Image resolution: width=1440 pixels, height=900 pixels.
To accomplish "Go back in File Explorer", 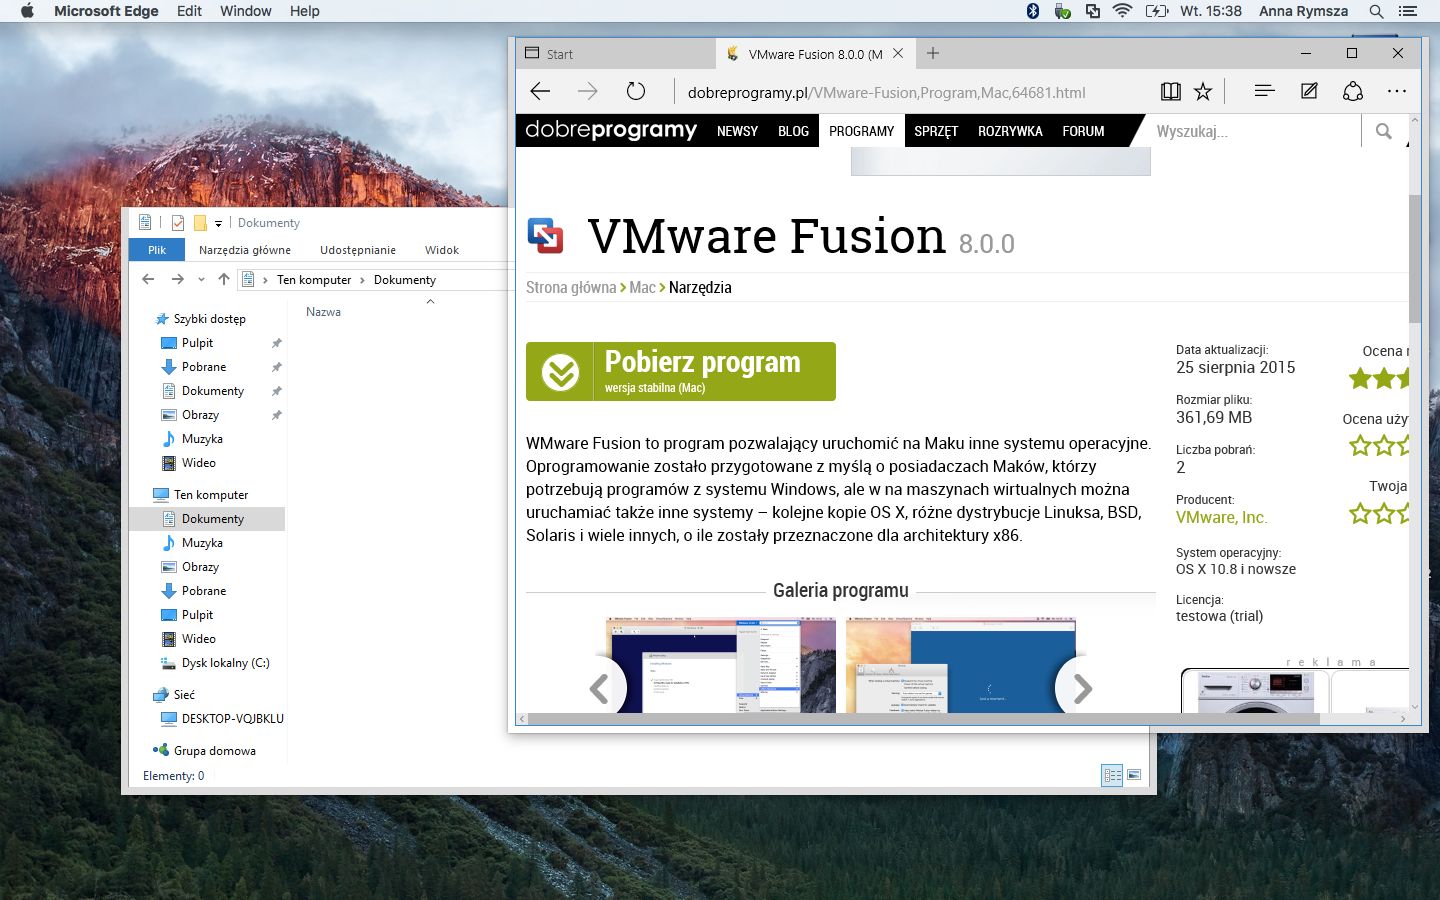I will [x=148, y=280].
